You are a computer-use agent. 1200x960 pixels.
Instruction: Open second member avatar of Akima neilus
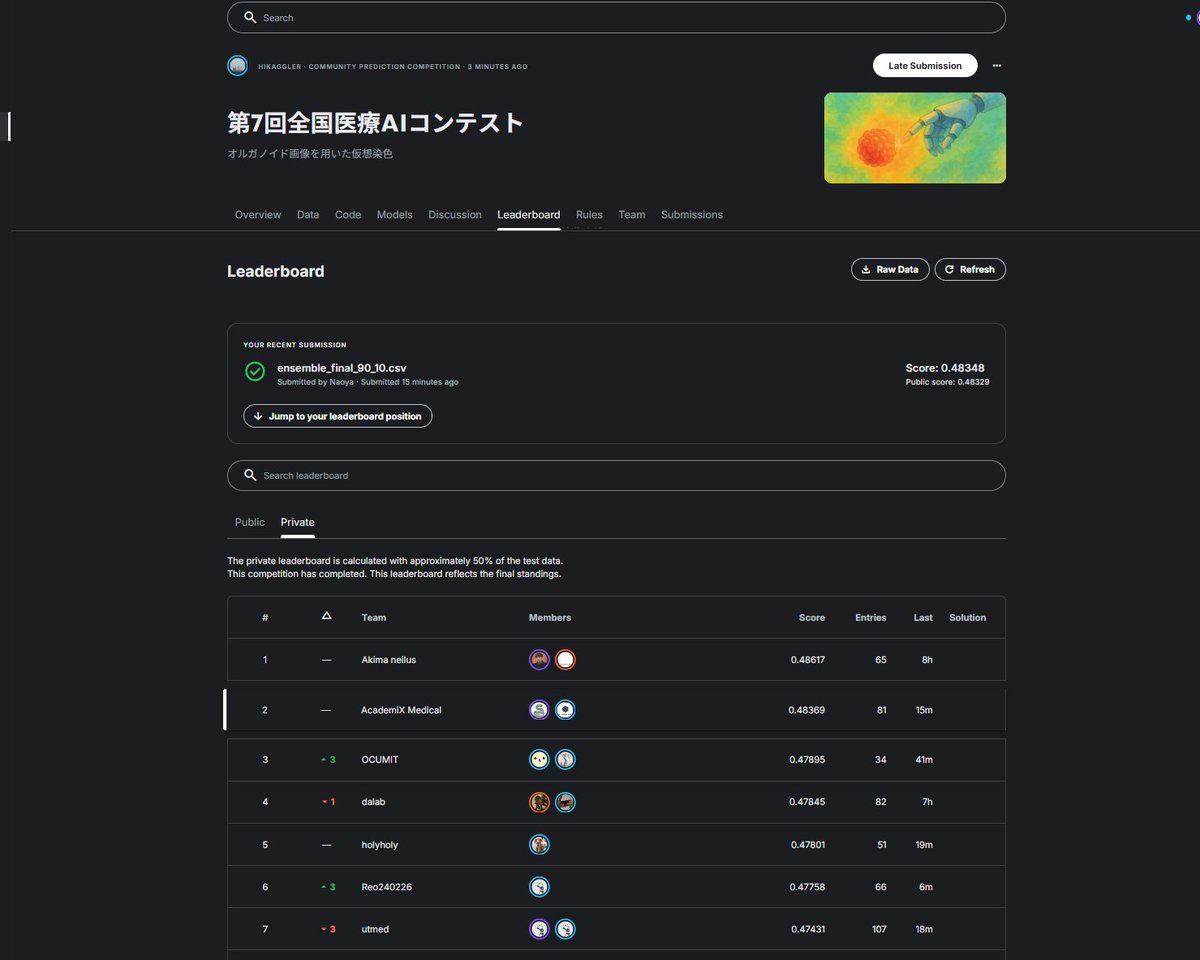tap(565, 660)
